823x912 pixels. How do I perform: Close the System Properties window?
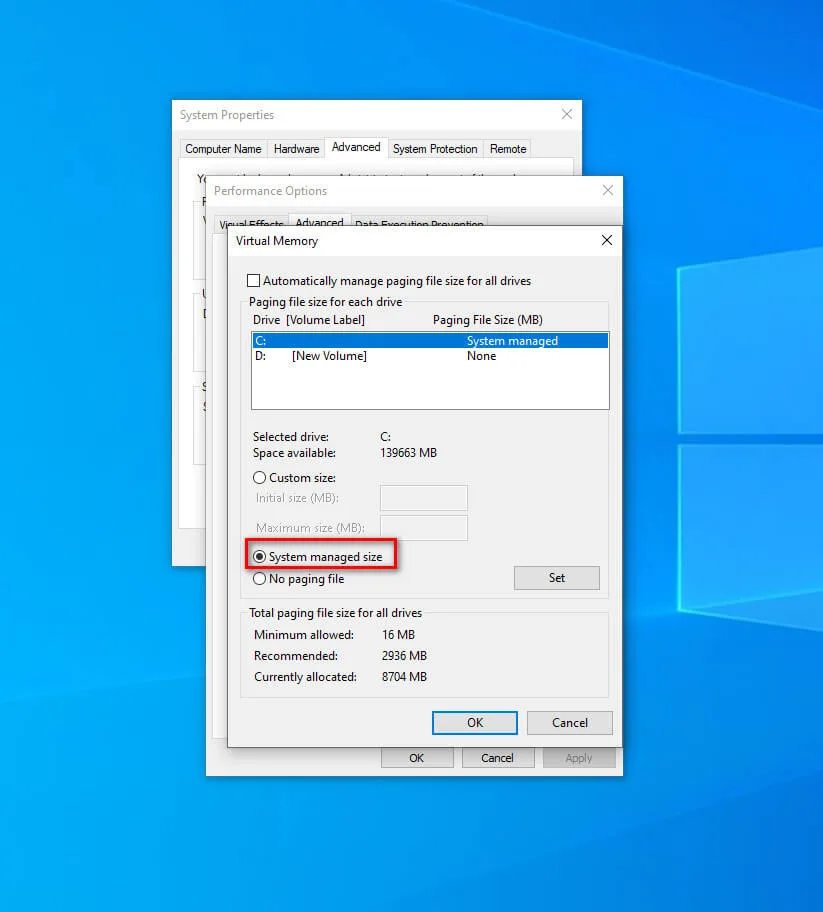[567, 114]
